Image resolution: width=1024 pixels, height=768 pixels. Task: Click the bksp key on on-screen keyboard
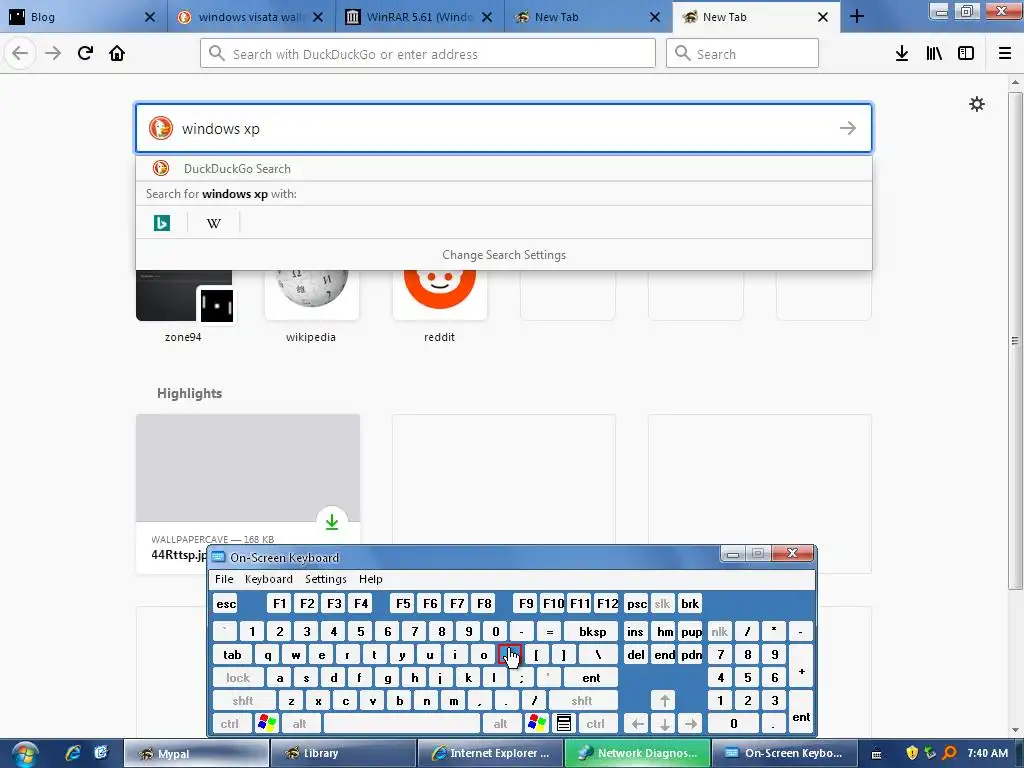click(x=592, y=632)
